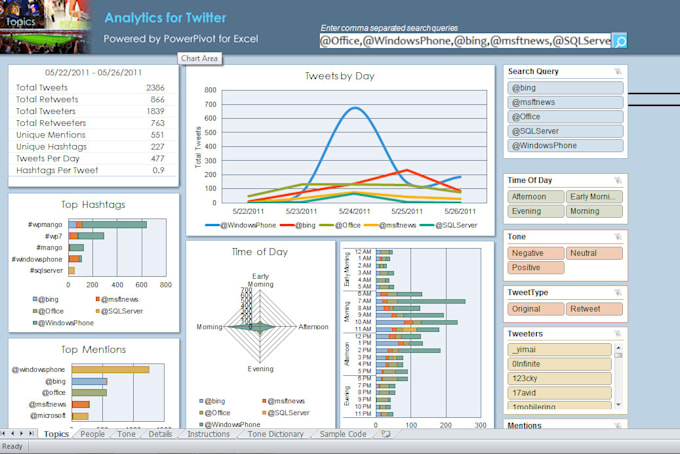Screen dimensions: 680x454
Task: Open the Instructions sheet tab
Action: pyautogui.click(x=208, y=434)
